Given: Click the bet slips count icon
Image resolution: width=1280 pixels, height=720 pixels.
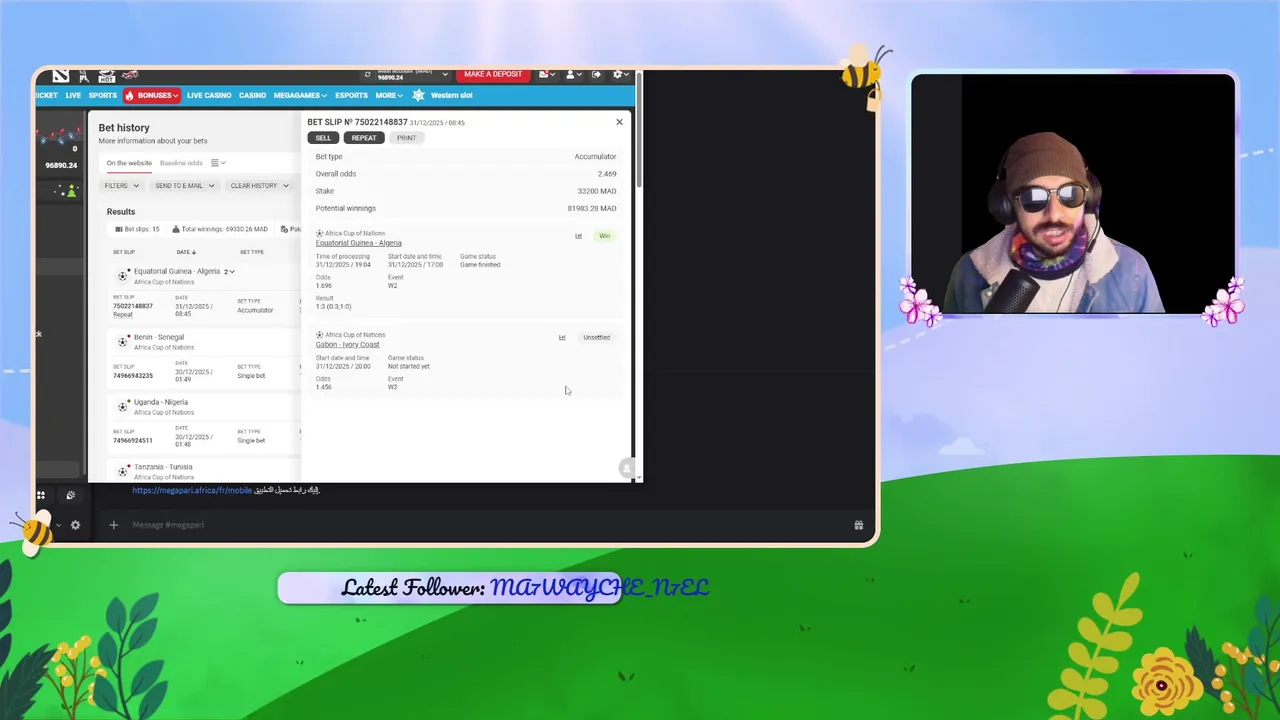Looking at the screenshot, I should (119, 229).
